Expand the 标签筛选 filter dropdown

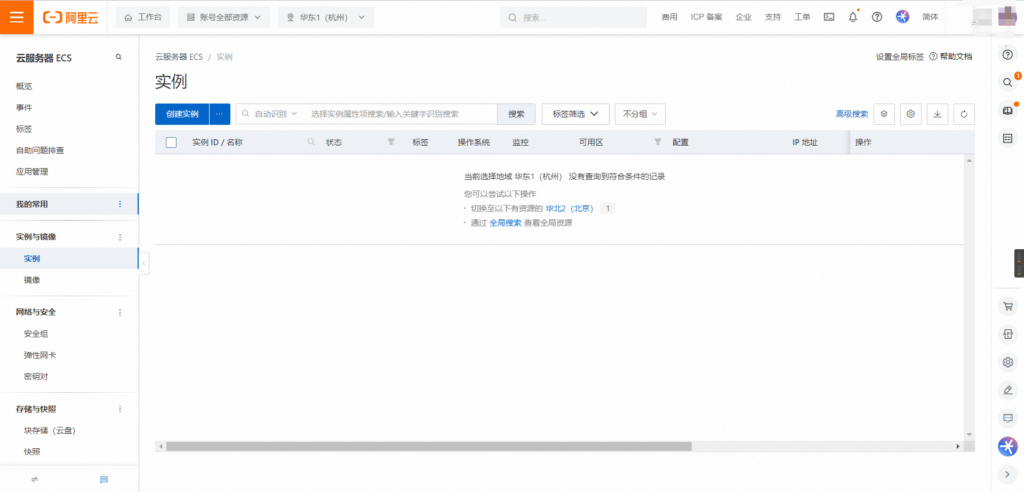575,114
